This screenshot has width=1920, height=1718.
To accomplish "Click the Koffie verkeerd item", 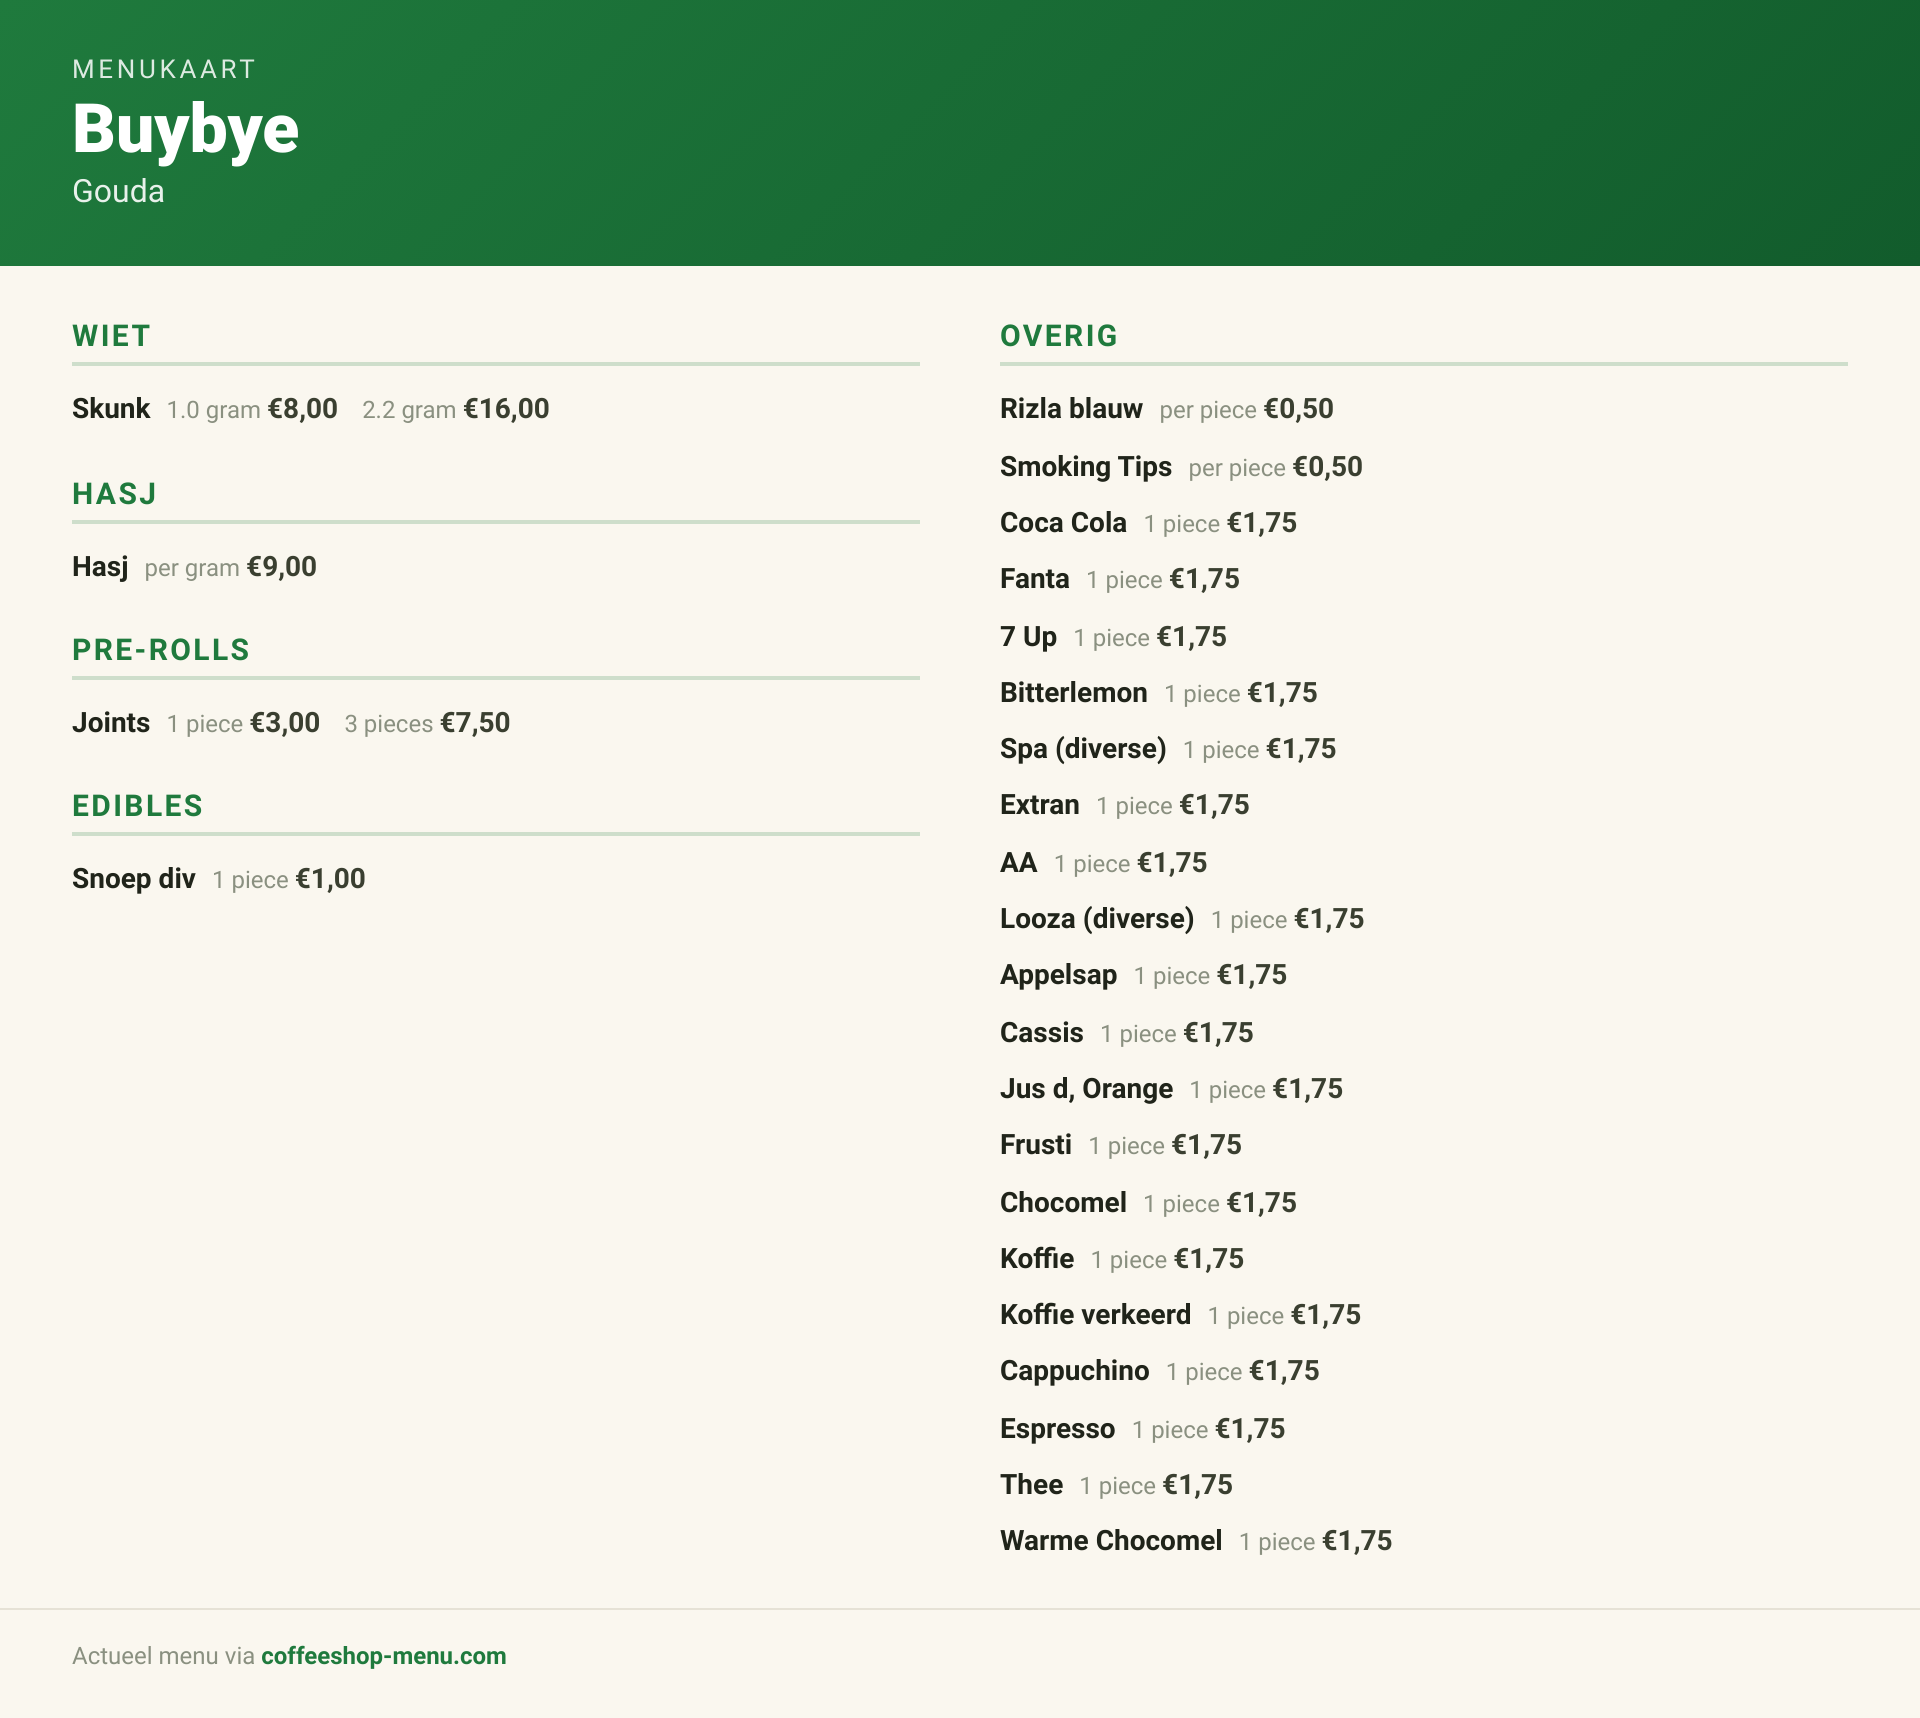I will coord(1095,1315).
